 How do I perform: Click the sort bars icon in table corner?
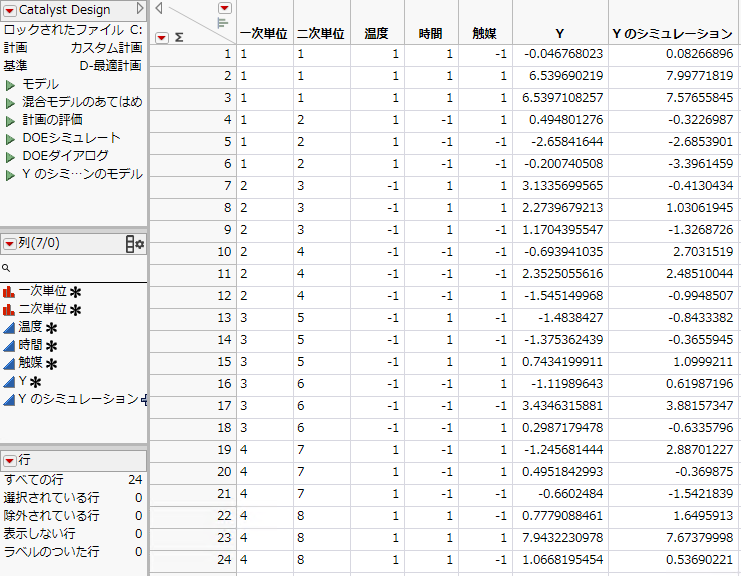222,23
